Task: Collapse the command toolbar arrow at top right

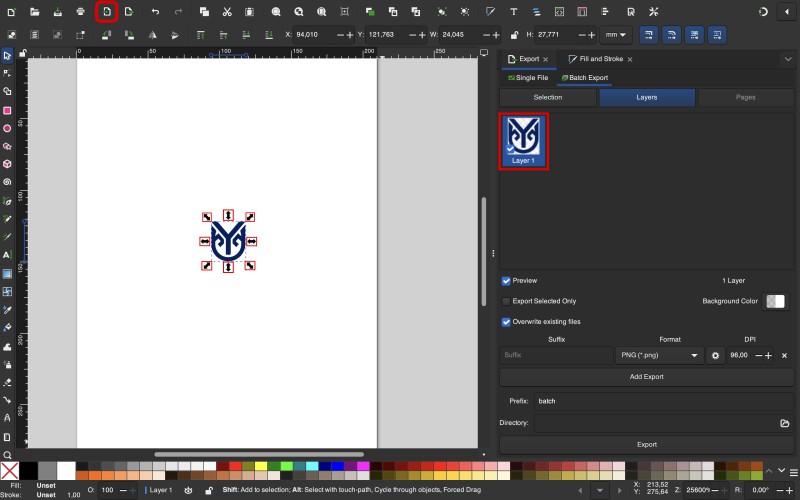Action: click(x=787, y=12)
